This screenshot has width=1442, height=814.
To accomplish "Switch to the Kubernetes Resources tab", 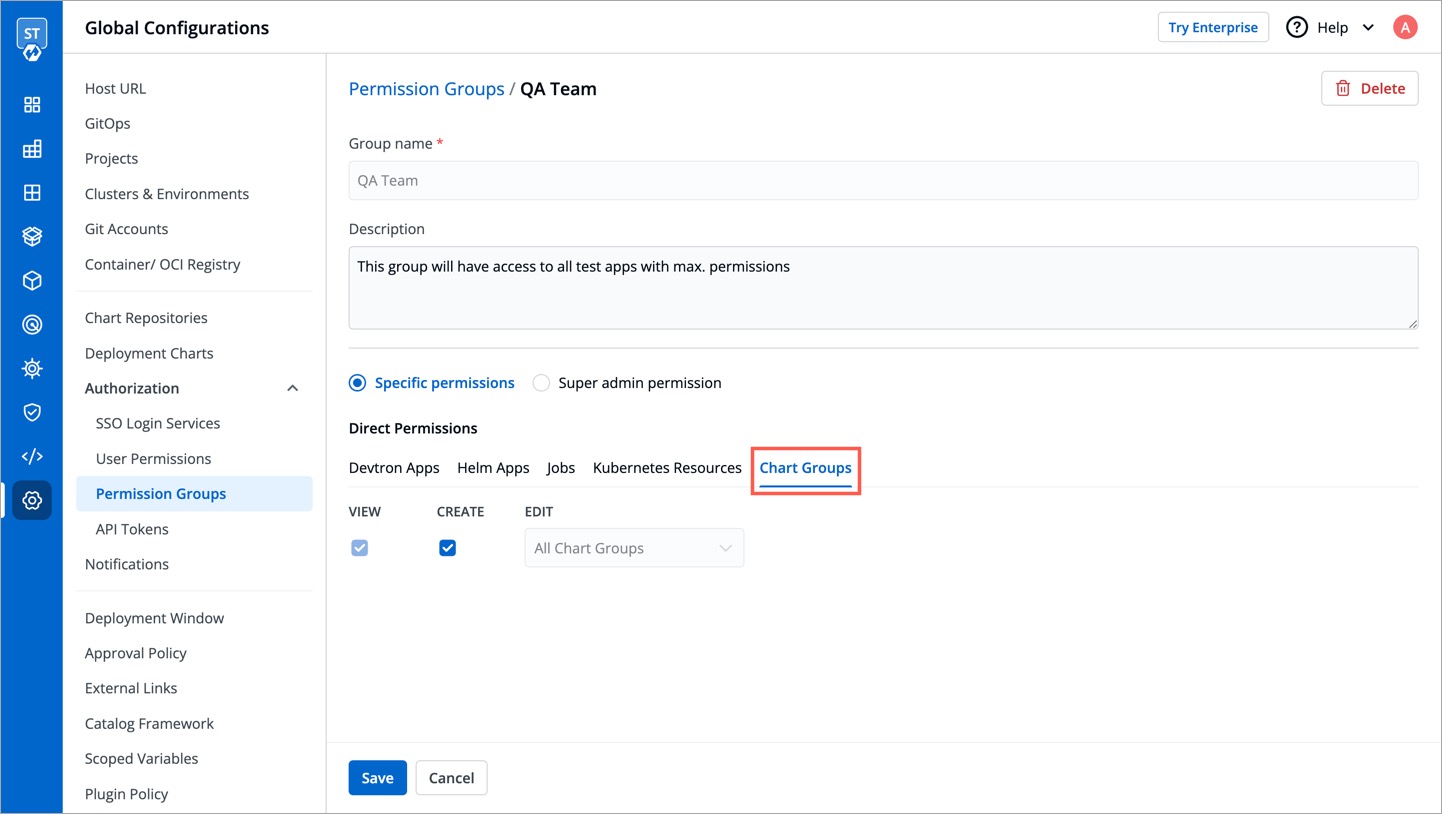I will [667, 468].
